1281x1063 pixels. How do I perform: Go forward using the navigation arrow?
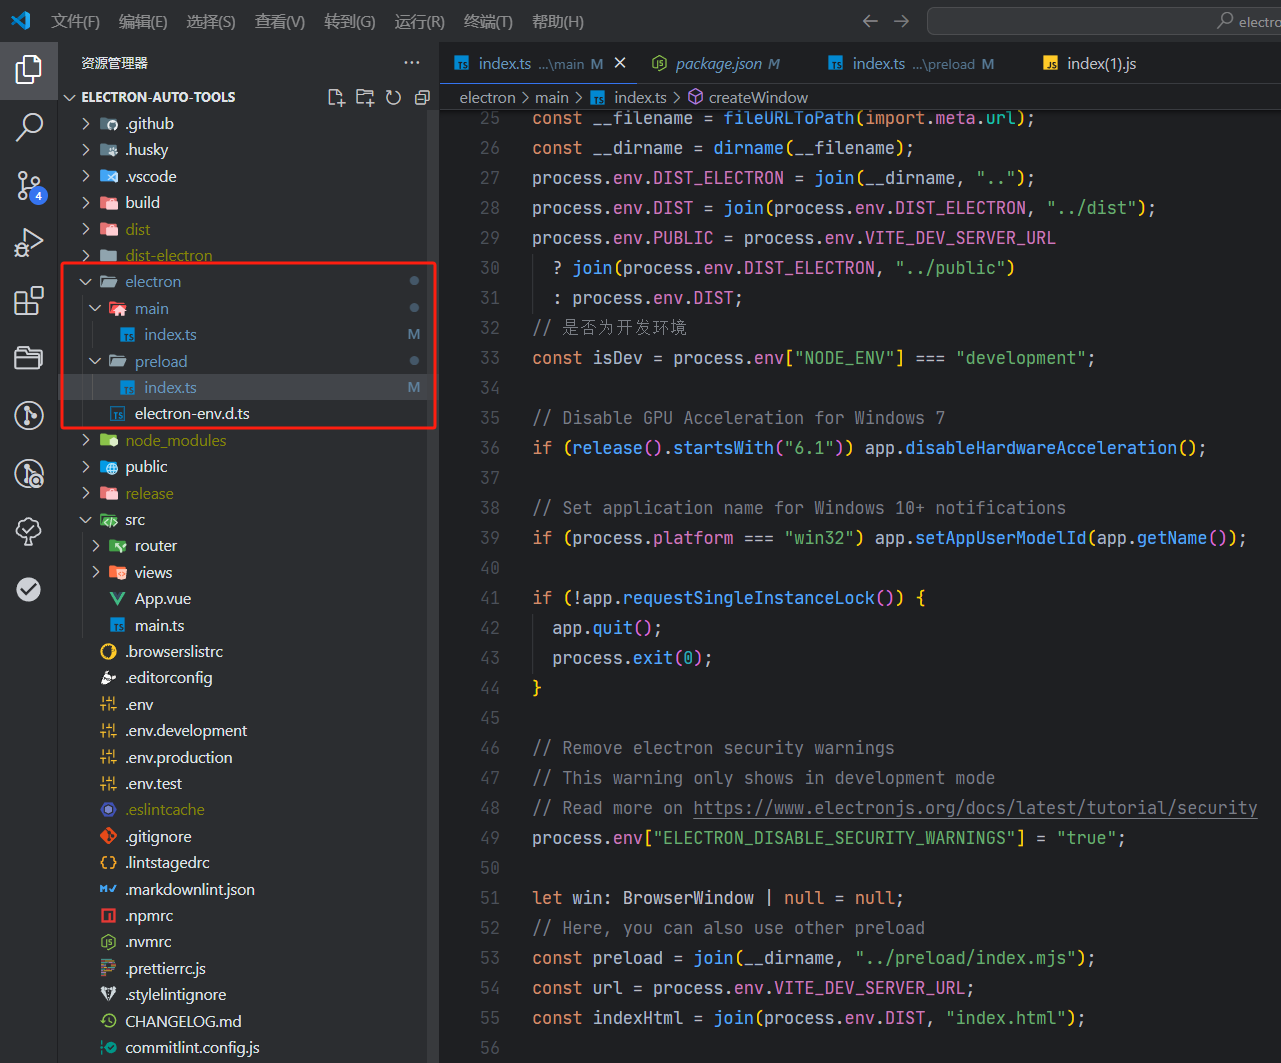point(901,21)
